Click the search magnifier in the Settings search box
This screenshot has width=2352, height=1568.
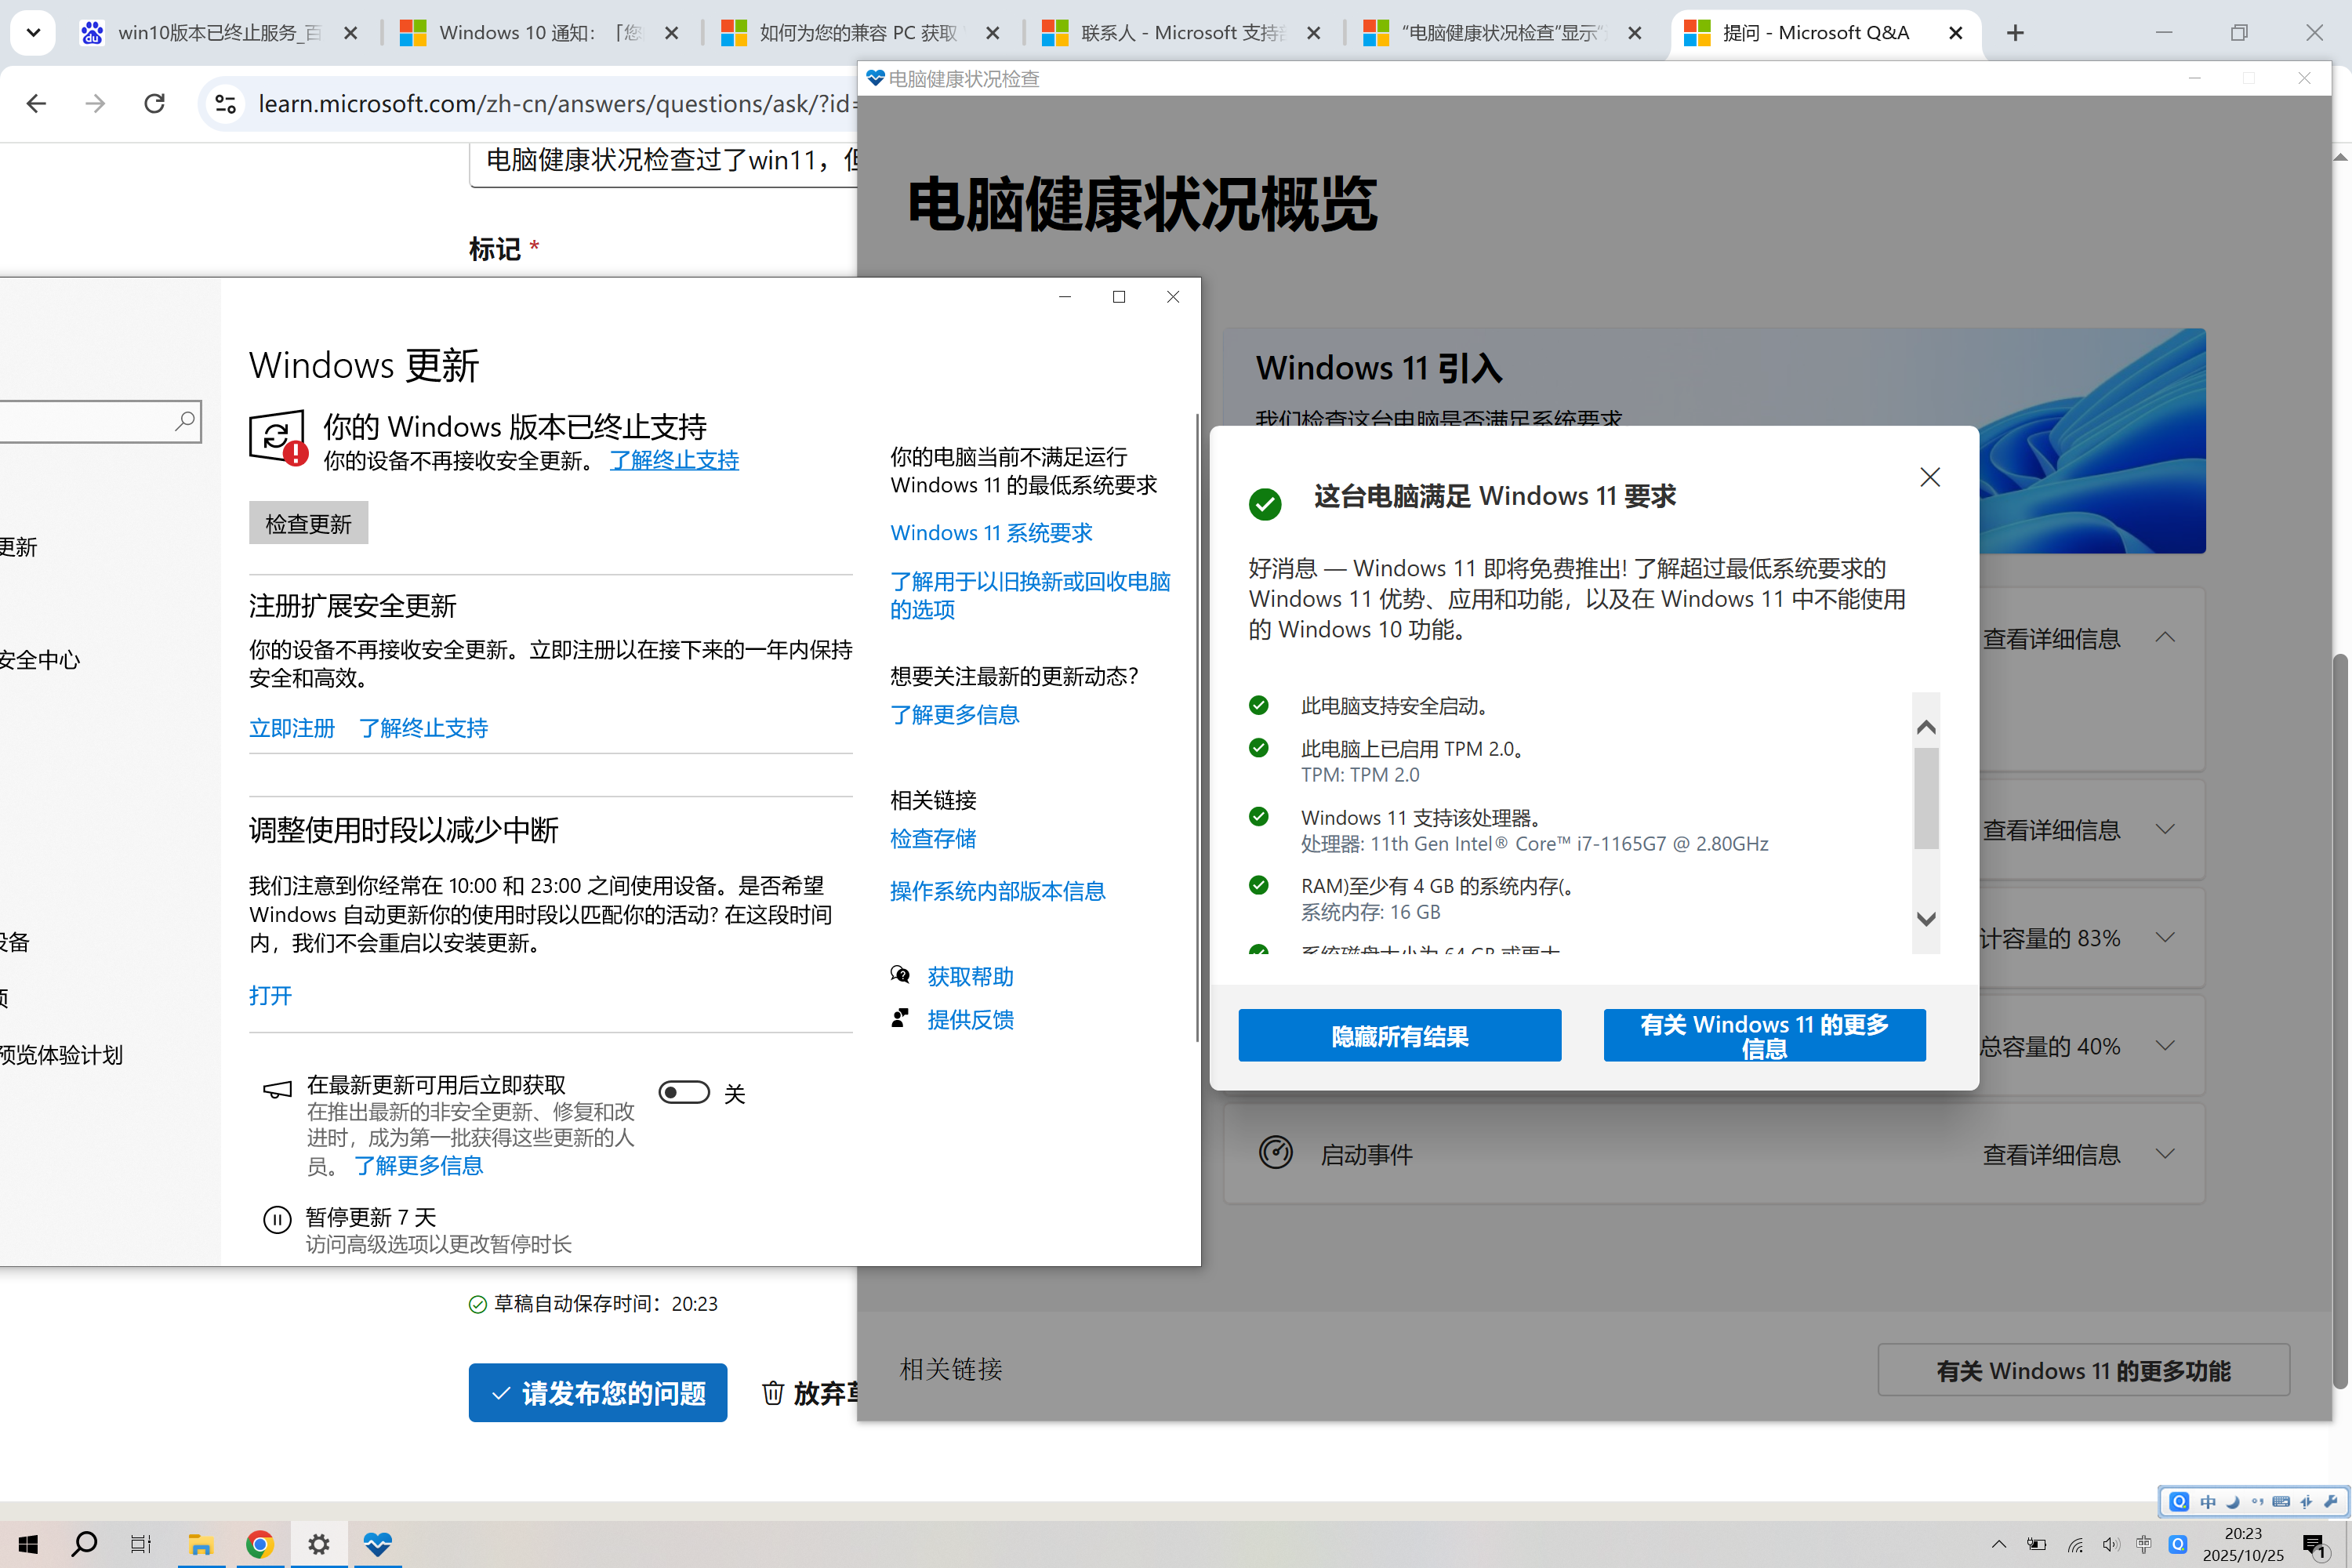(x=185, y=421)
